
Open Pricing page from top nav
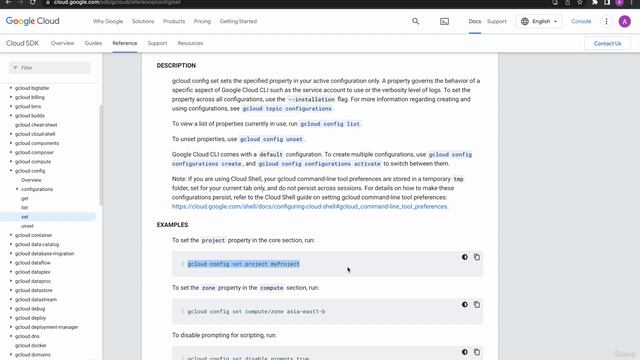point(202,21)
